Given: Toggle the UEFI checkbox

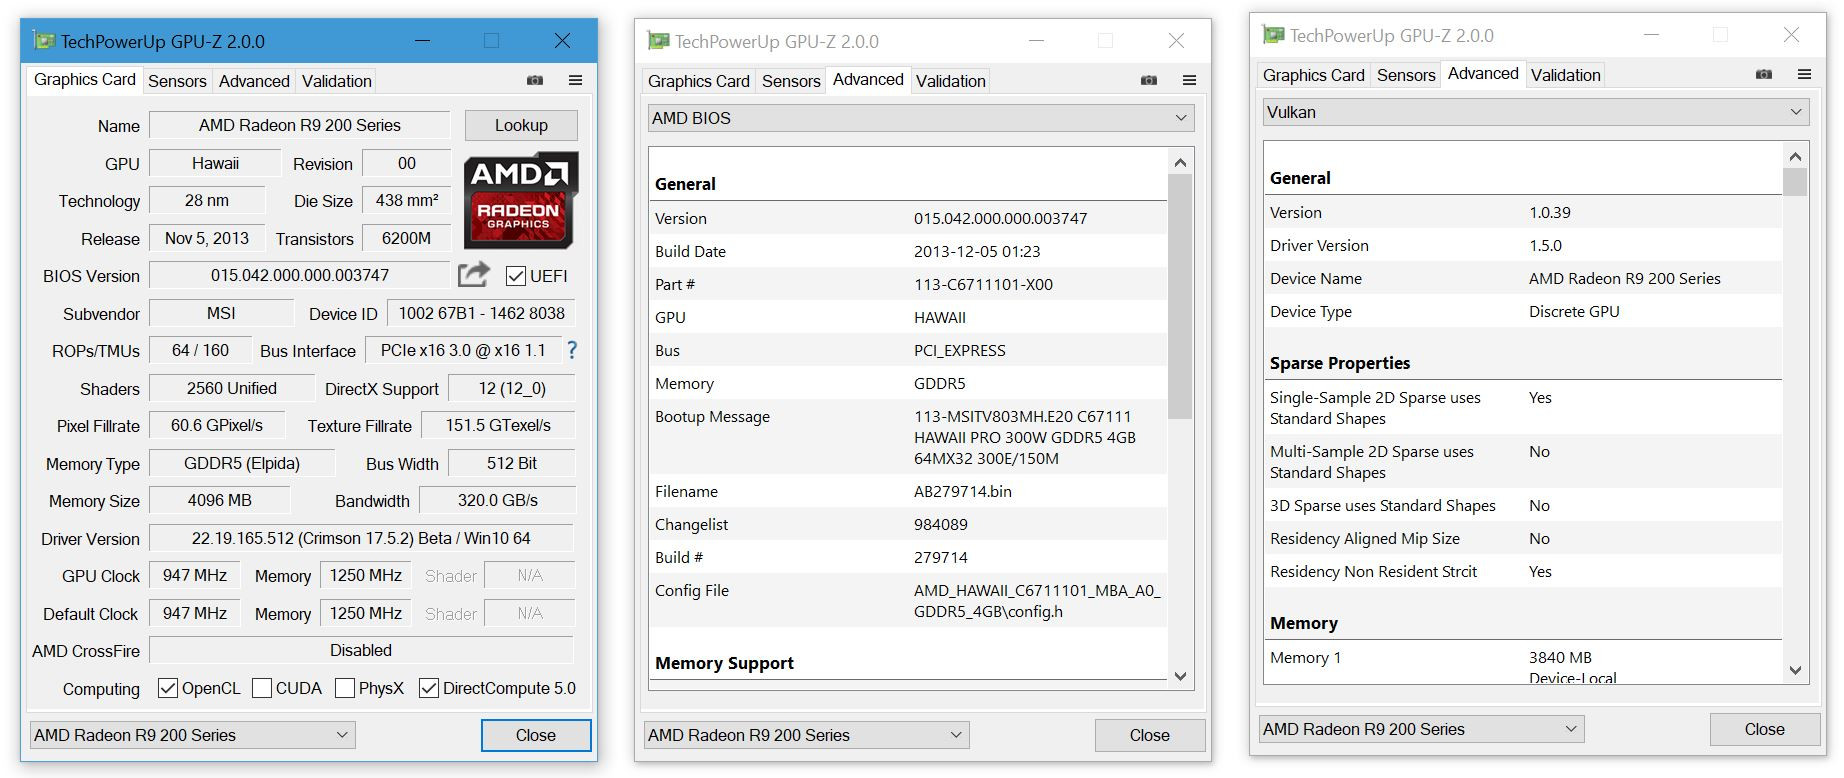Looking at the screenshot, I should [x=516, y=276].
